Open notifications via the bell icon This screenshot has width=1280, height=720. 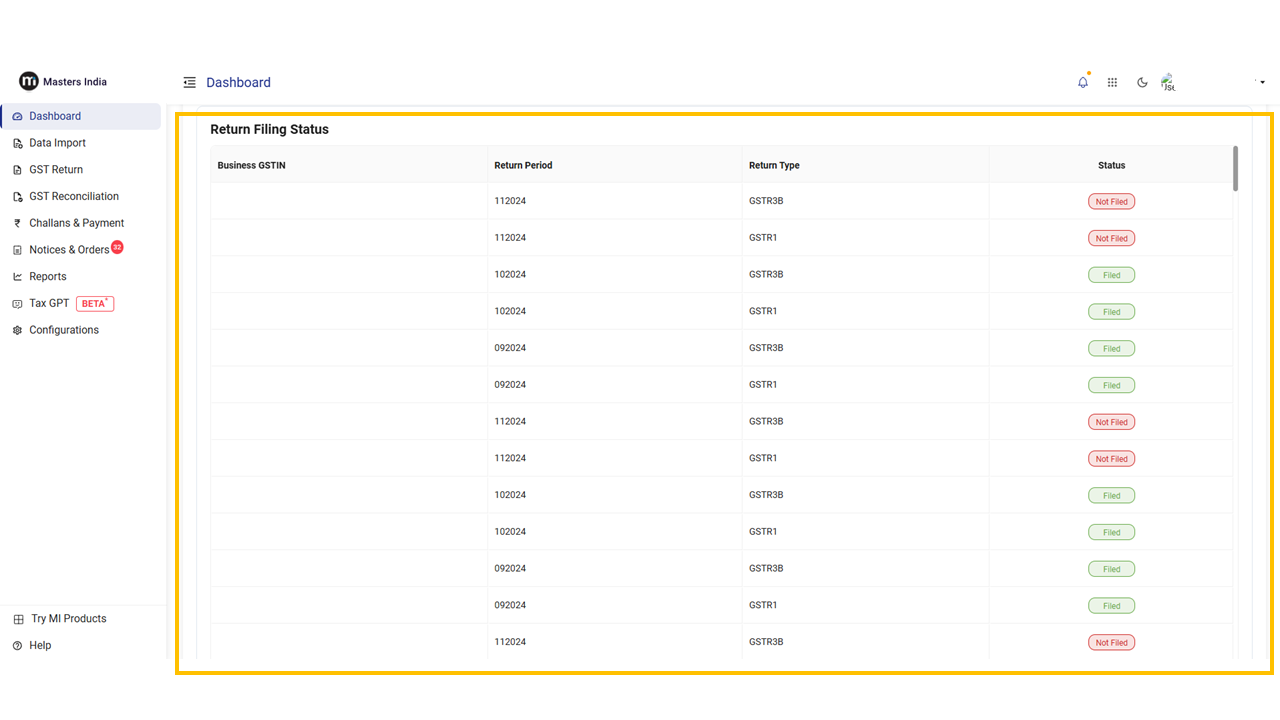tap(1083, 83)
